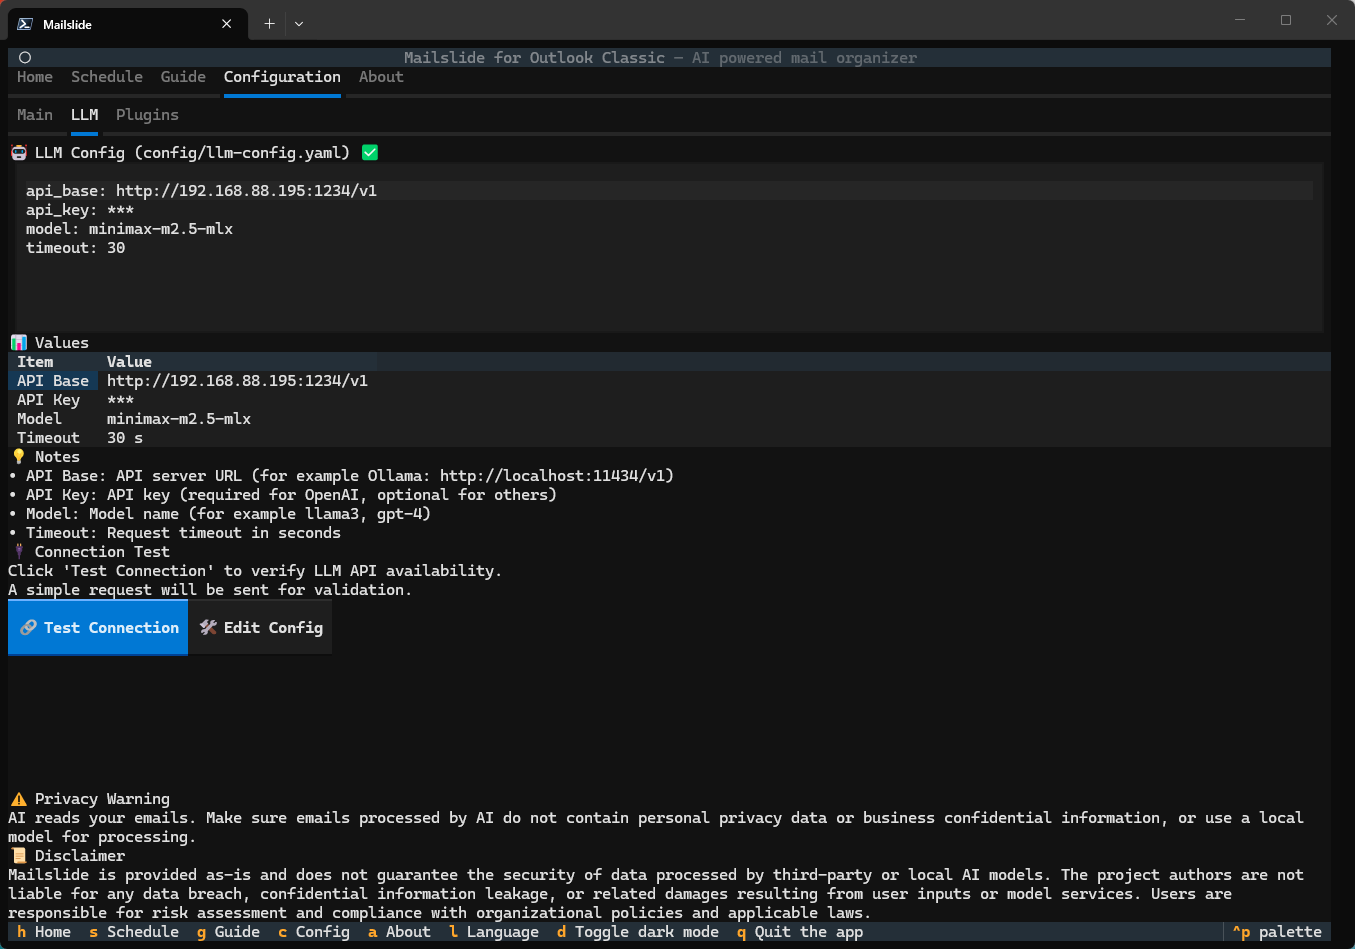Open the Guide tab
This screenshot has height=949, width=1355.
pos(183,77)
